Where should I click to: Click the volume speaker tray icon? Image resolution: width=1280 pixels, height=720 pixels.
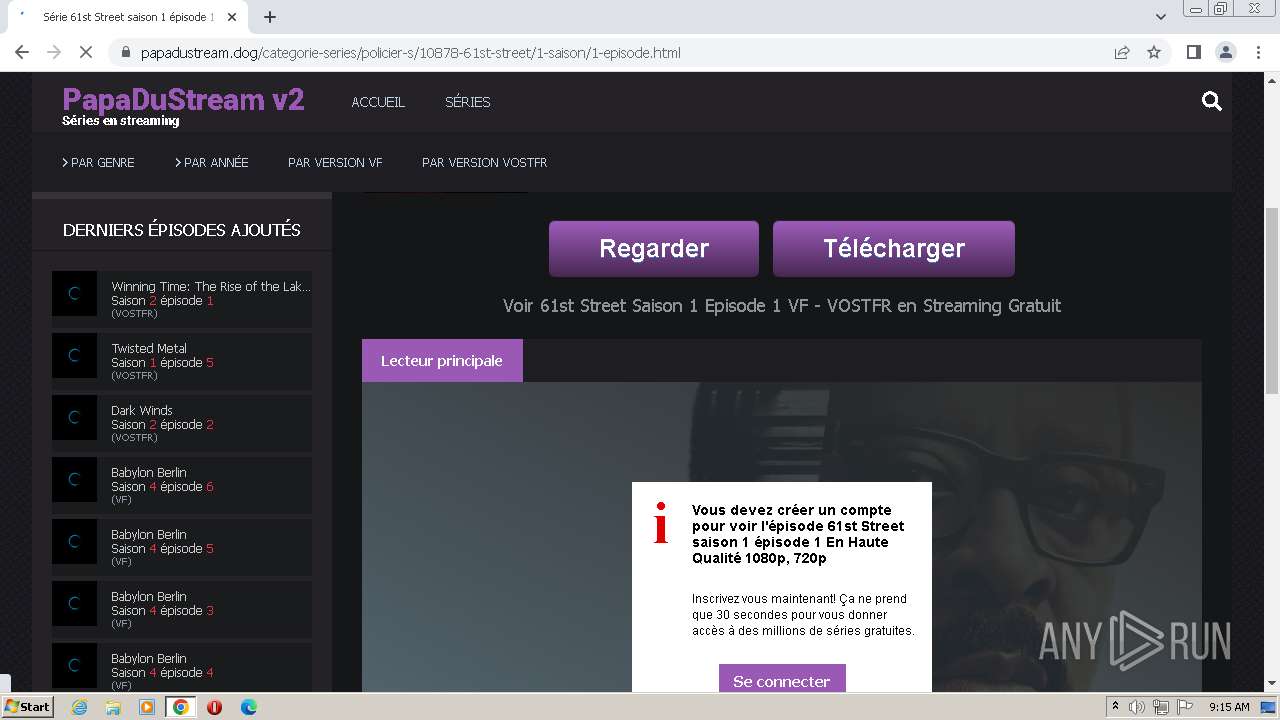click(x=1137, y=707)
